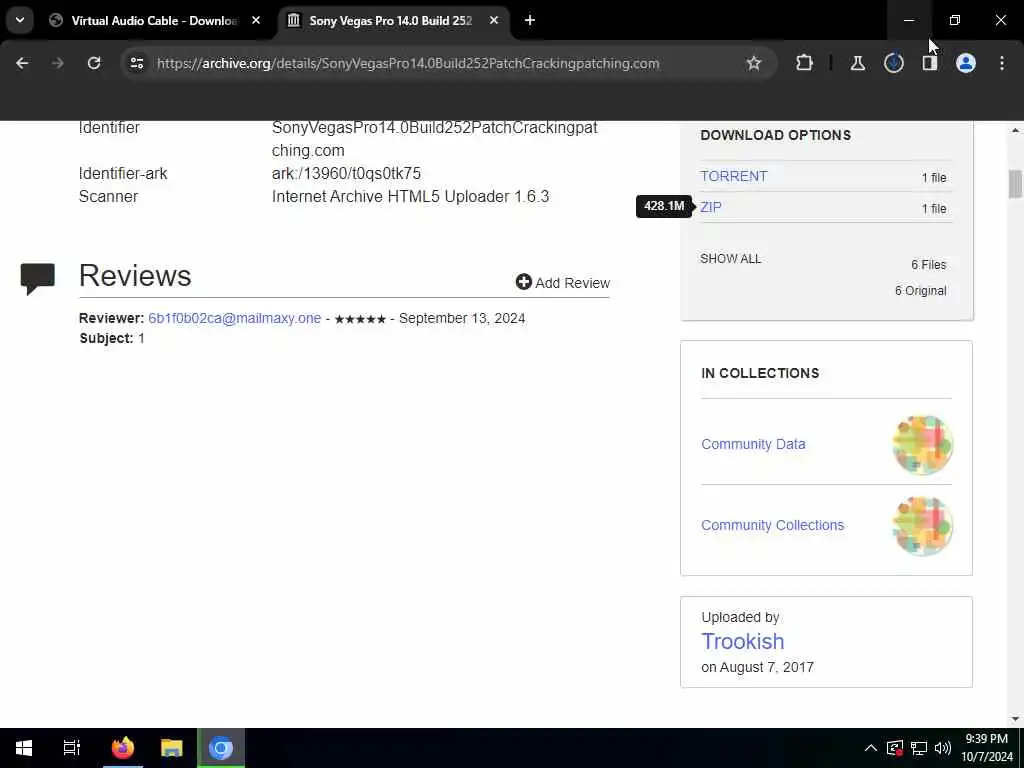1024x768 pixels.
Task: Click the Community Collections thumbnail image
Action: [922, 526]
